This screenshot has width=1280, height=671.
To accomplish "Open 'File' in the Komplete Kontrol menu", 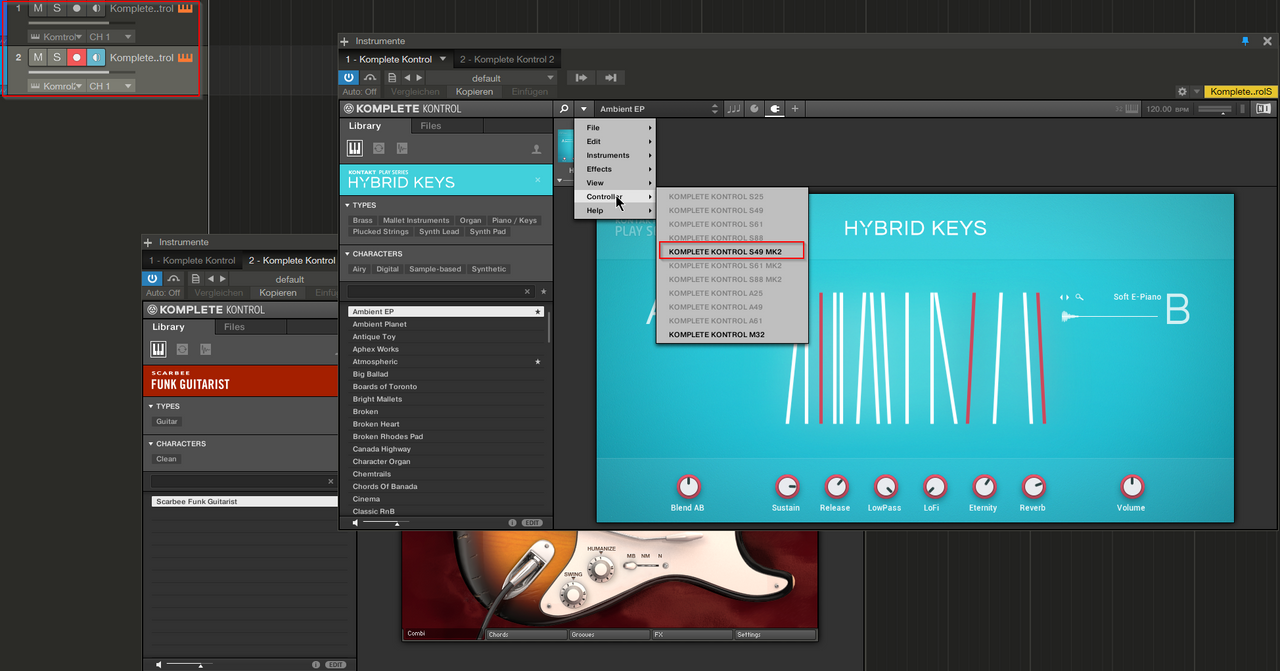I will coord(615,128).
